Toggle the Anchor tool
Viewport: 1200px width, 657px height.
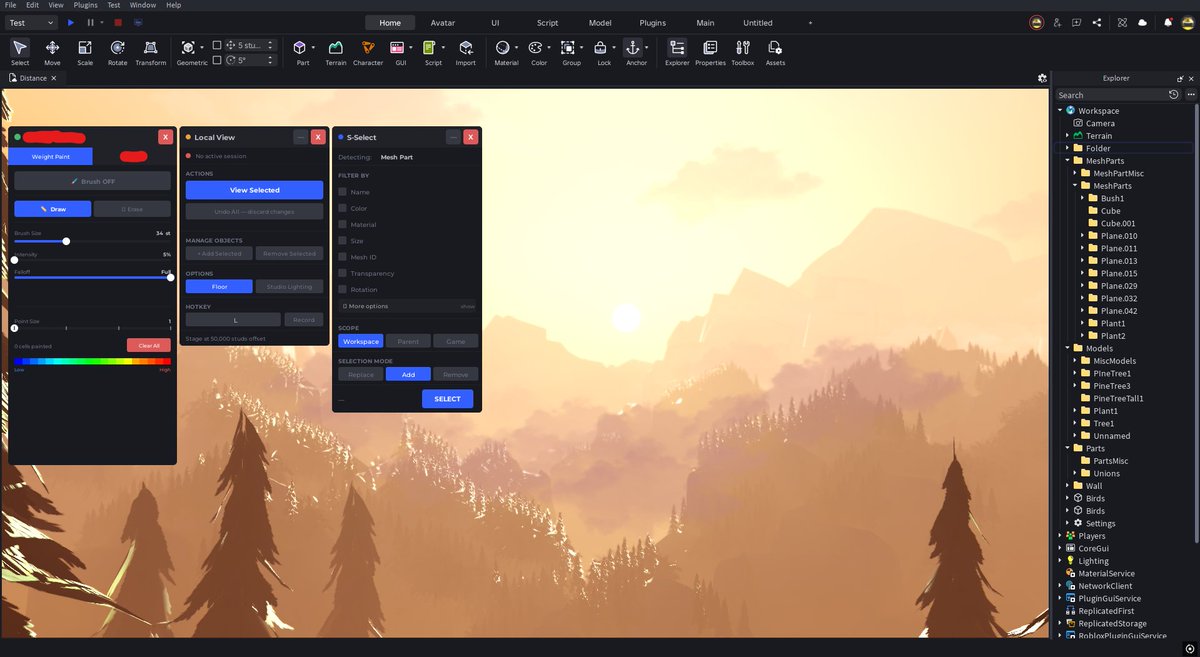click(x=633, y=47)
